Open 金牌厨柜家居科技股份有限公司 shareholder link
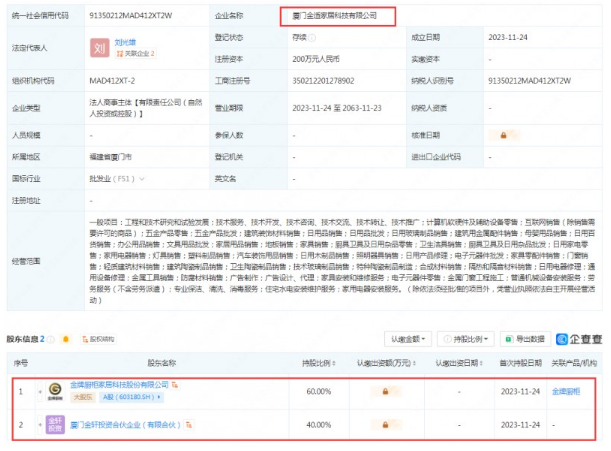The image size is (611, 451). pyautogui.click(x=119, y=385)
